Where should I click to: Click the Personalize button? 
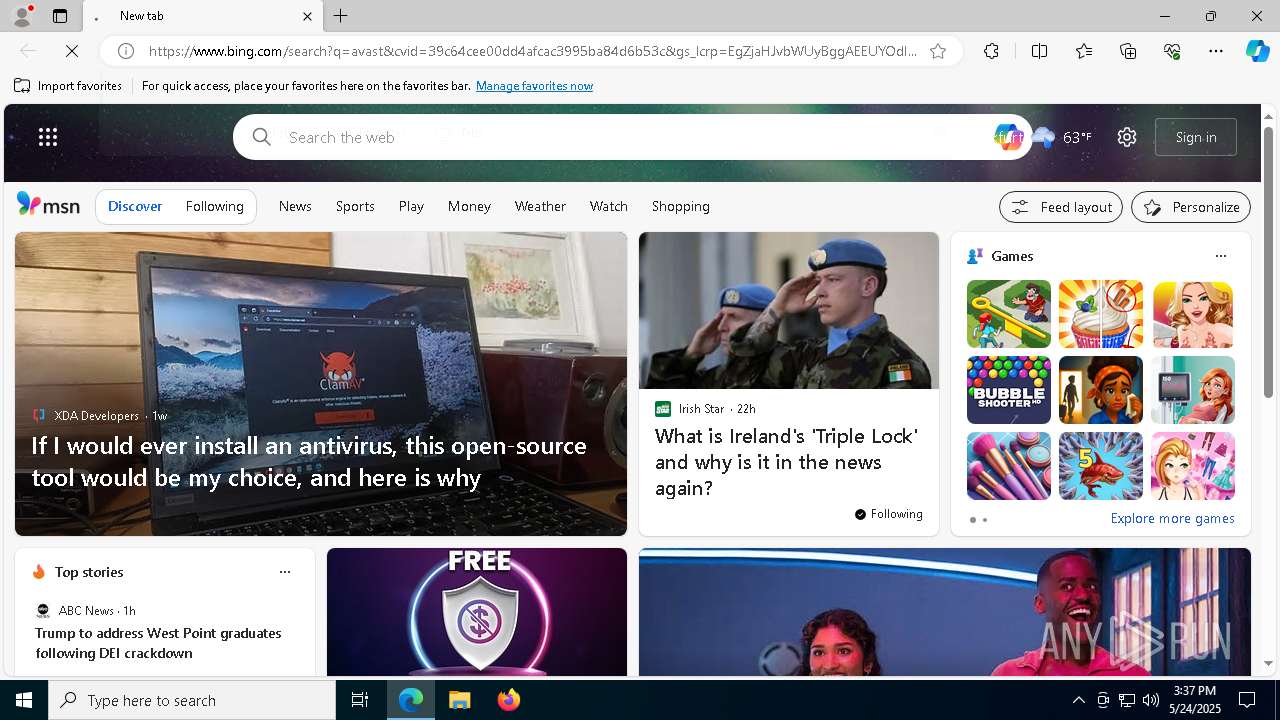pos(1191,207)
